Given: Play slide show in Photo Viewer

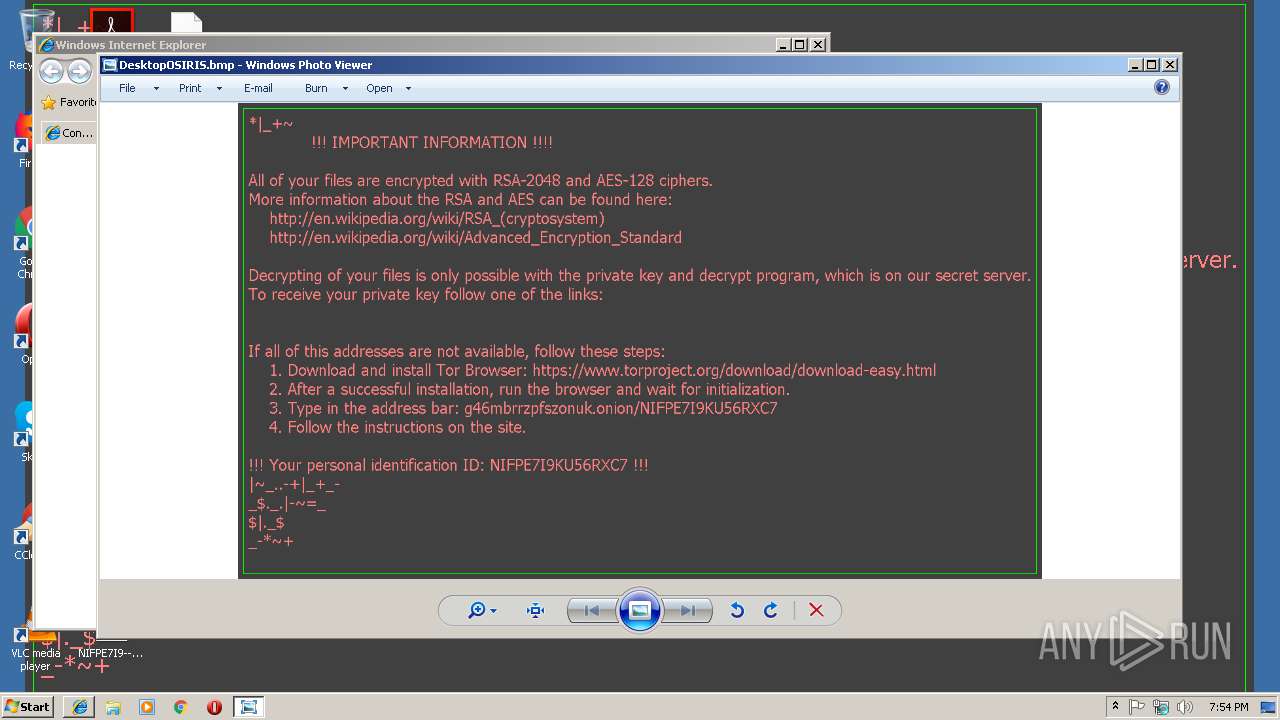Looking at the screenshot, I should pos(640,610).
